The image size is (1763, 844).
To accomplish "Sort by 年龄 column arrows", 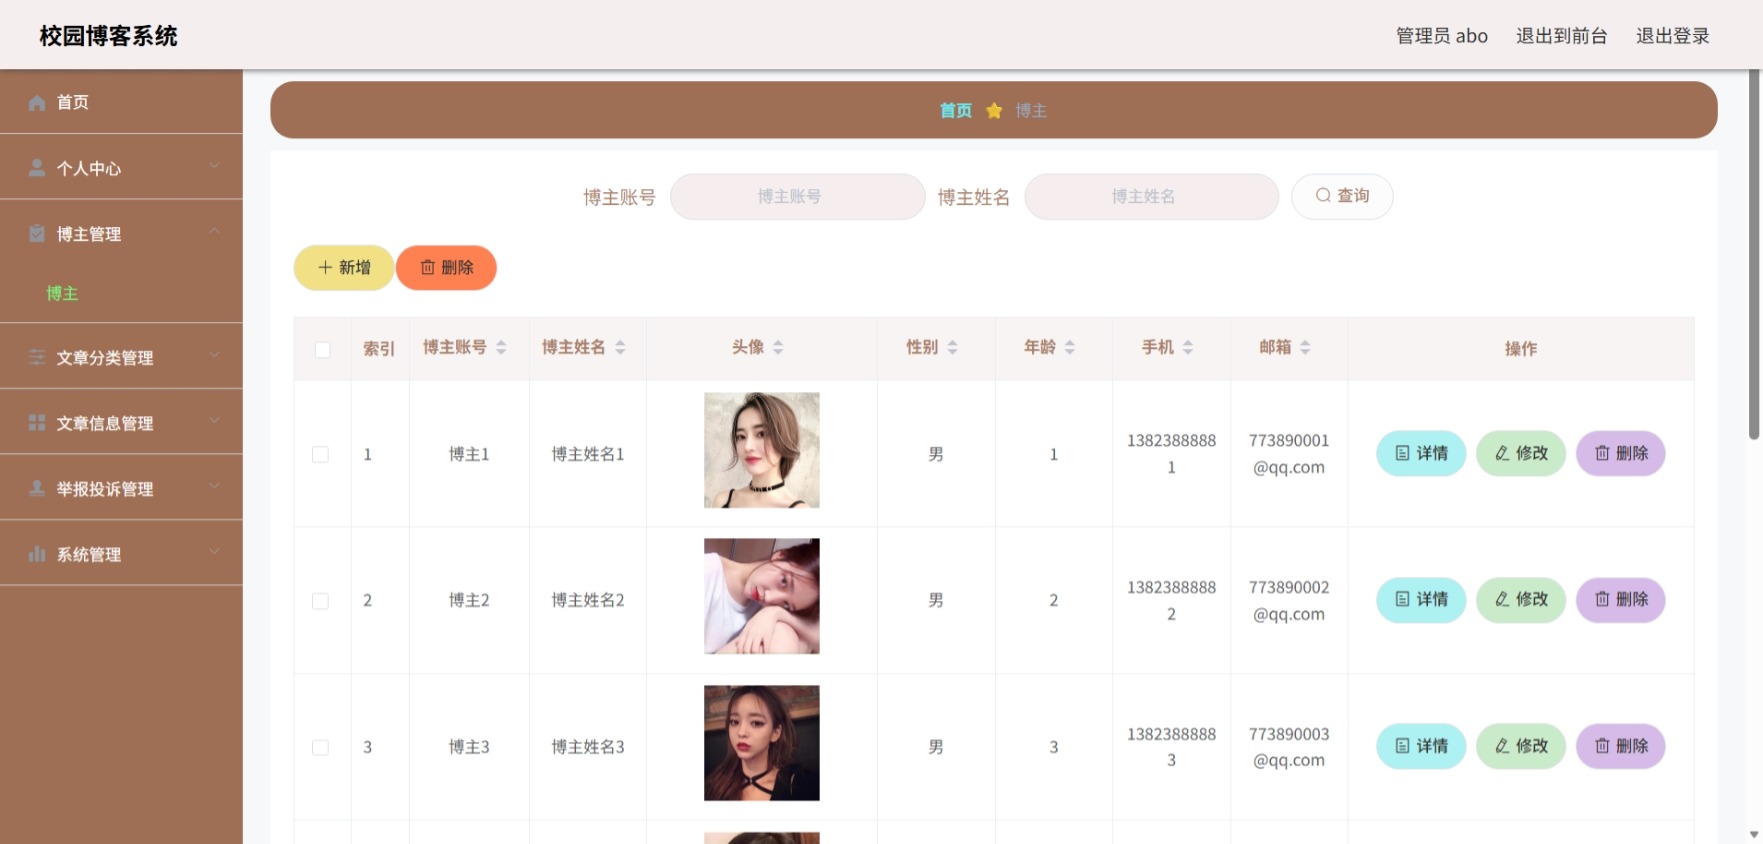I will [1070, 347].
